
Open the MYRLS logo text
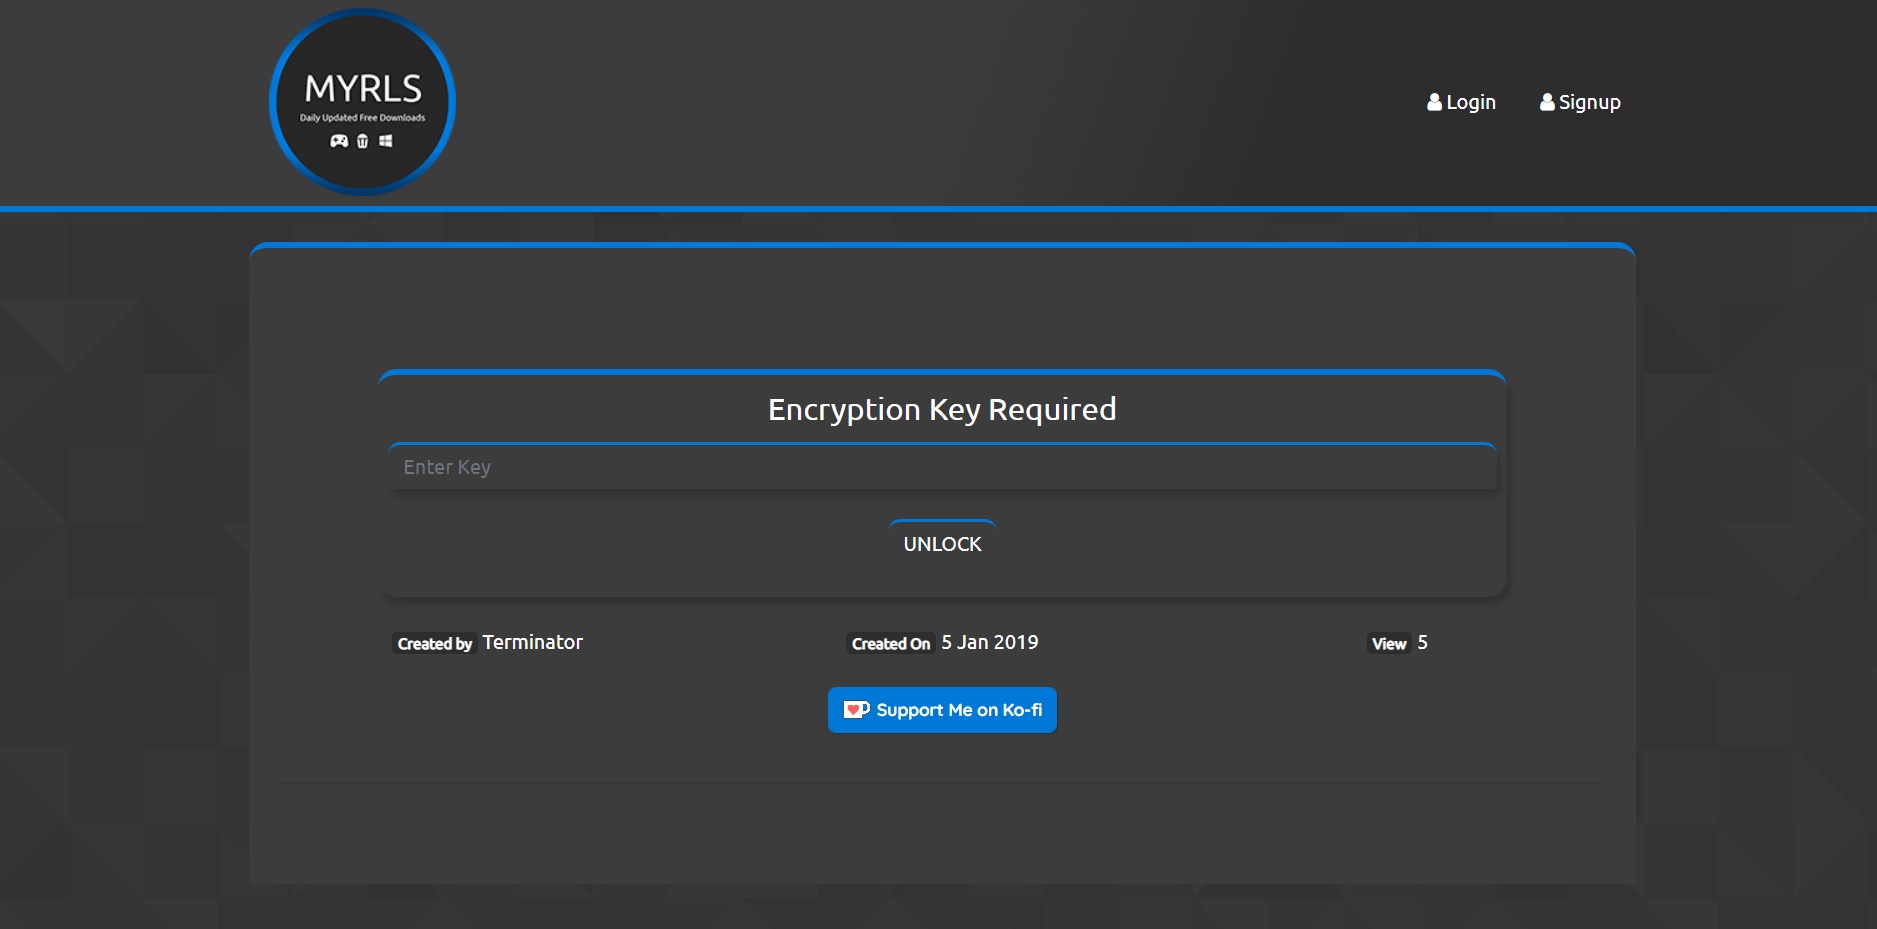tap(363, 89)
